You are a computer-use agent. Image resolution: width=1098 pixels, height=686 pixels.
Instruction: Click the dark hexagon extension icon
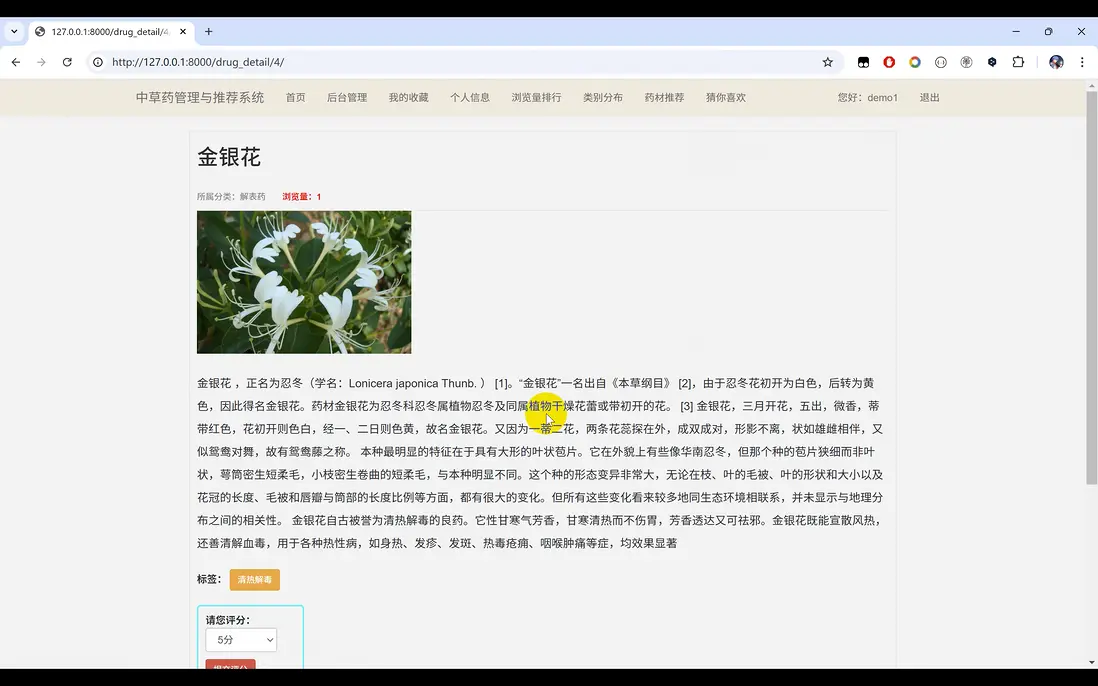tap(992, 62)
